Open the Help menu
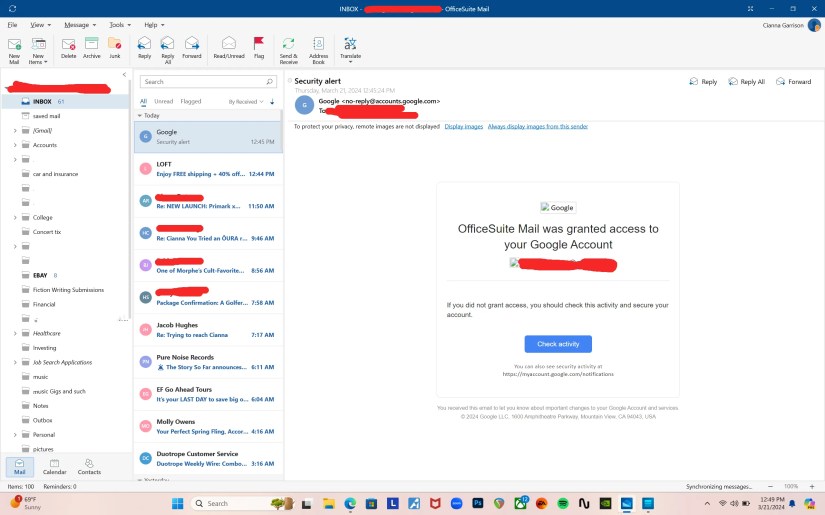 pyautogui.click(x=154, y=25)
